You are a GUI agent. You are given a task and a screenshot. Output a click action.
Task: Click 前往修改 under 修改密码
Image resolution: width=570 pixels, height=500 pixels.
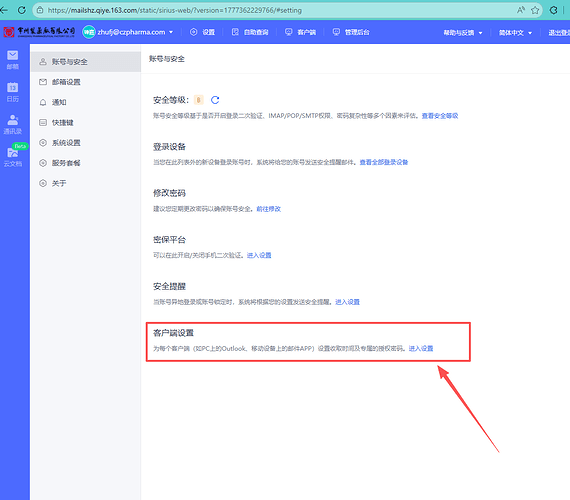[x=269, y=209]
